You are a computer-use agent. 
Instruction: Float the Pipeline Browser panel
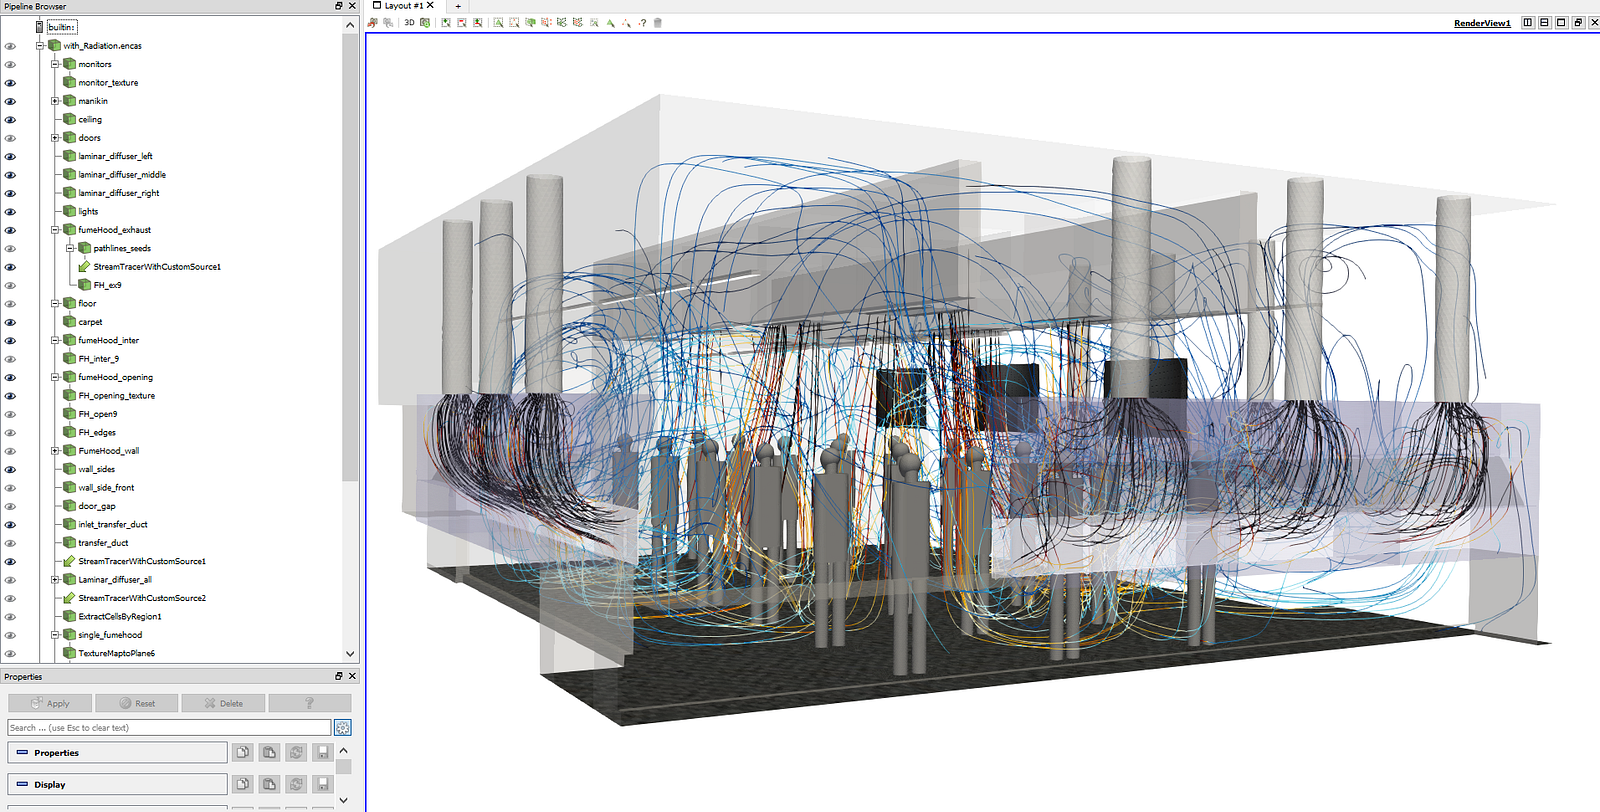click(339, 6)
